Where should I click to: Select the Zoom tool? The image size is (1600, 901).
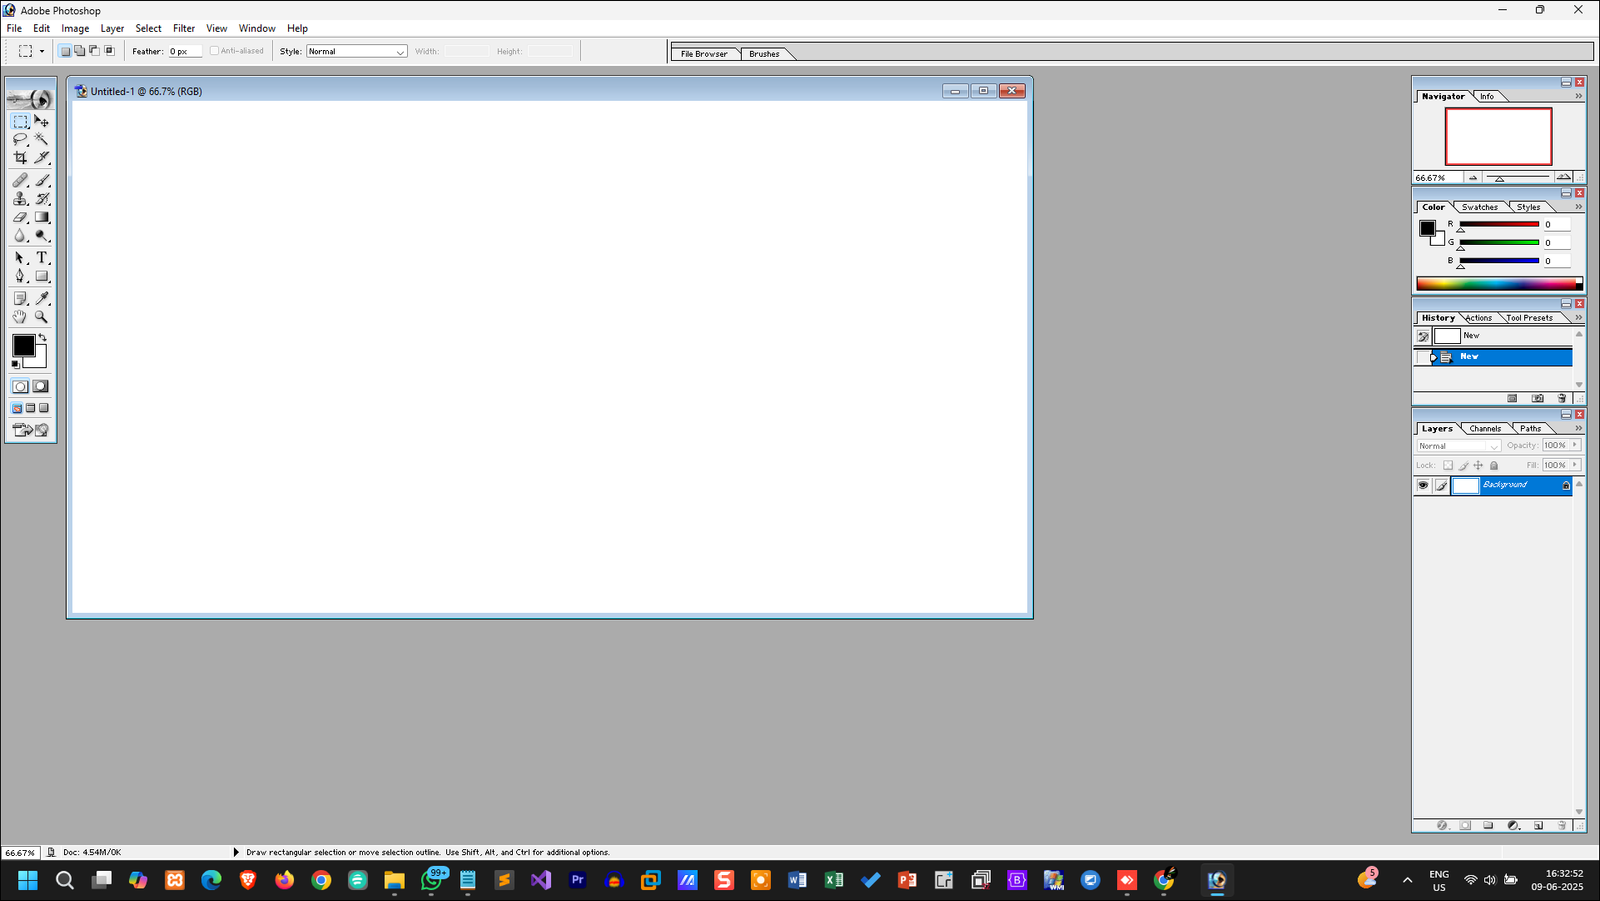click(x=42, y=317)
